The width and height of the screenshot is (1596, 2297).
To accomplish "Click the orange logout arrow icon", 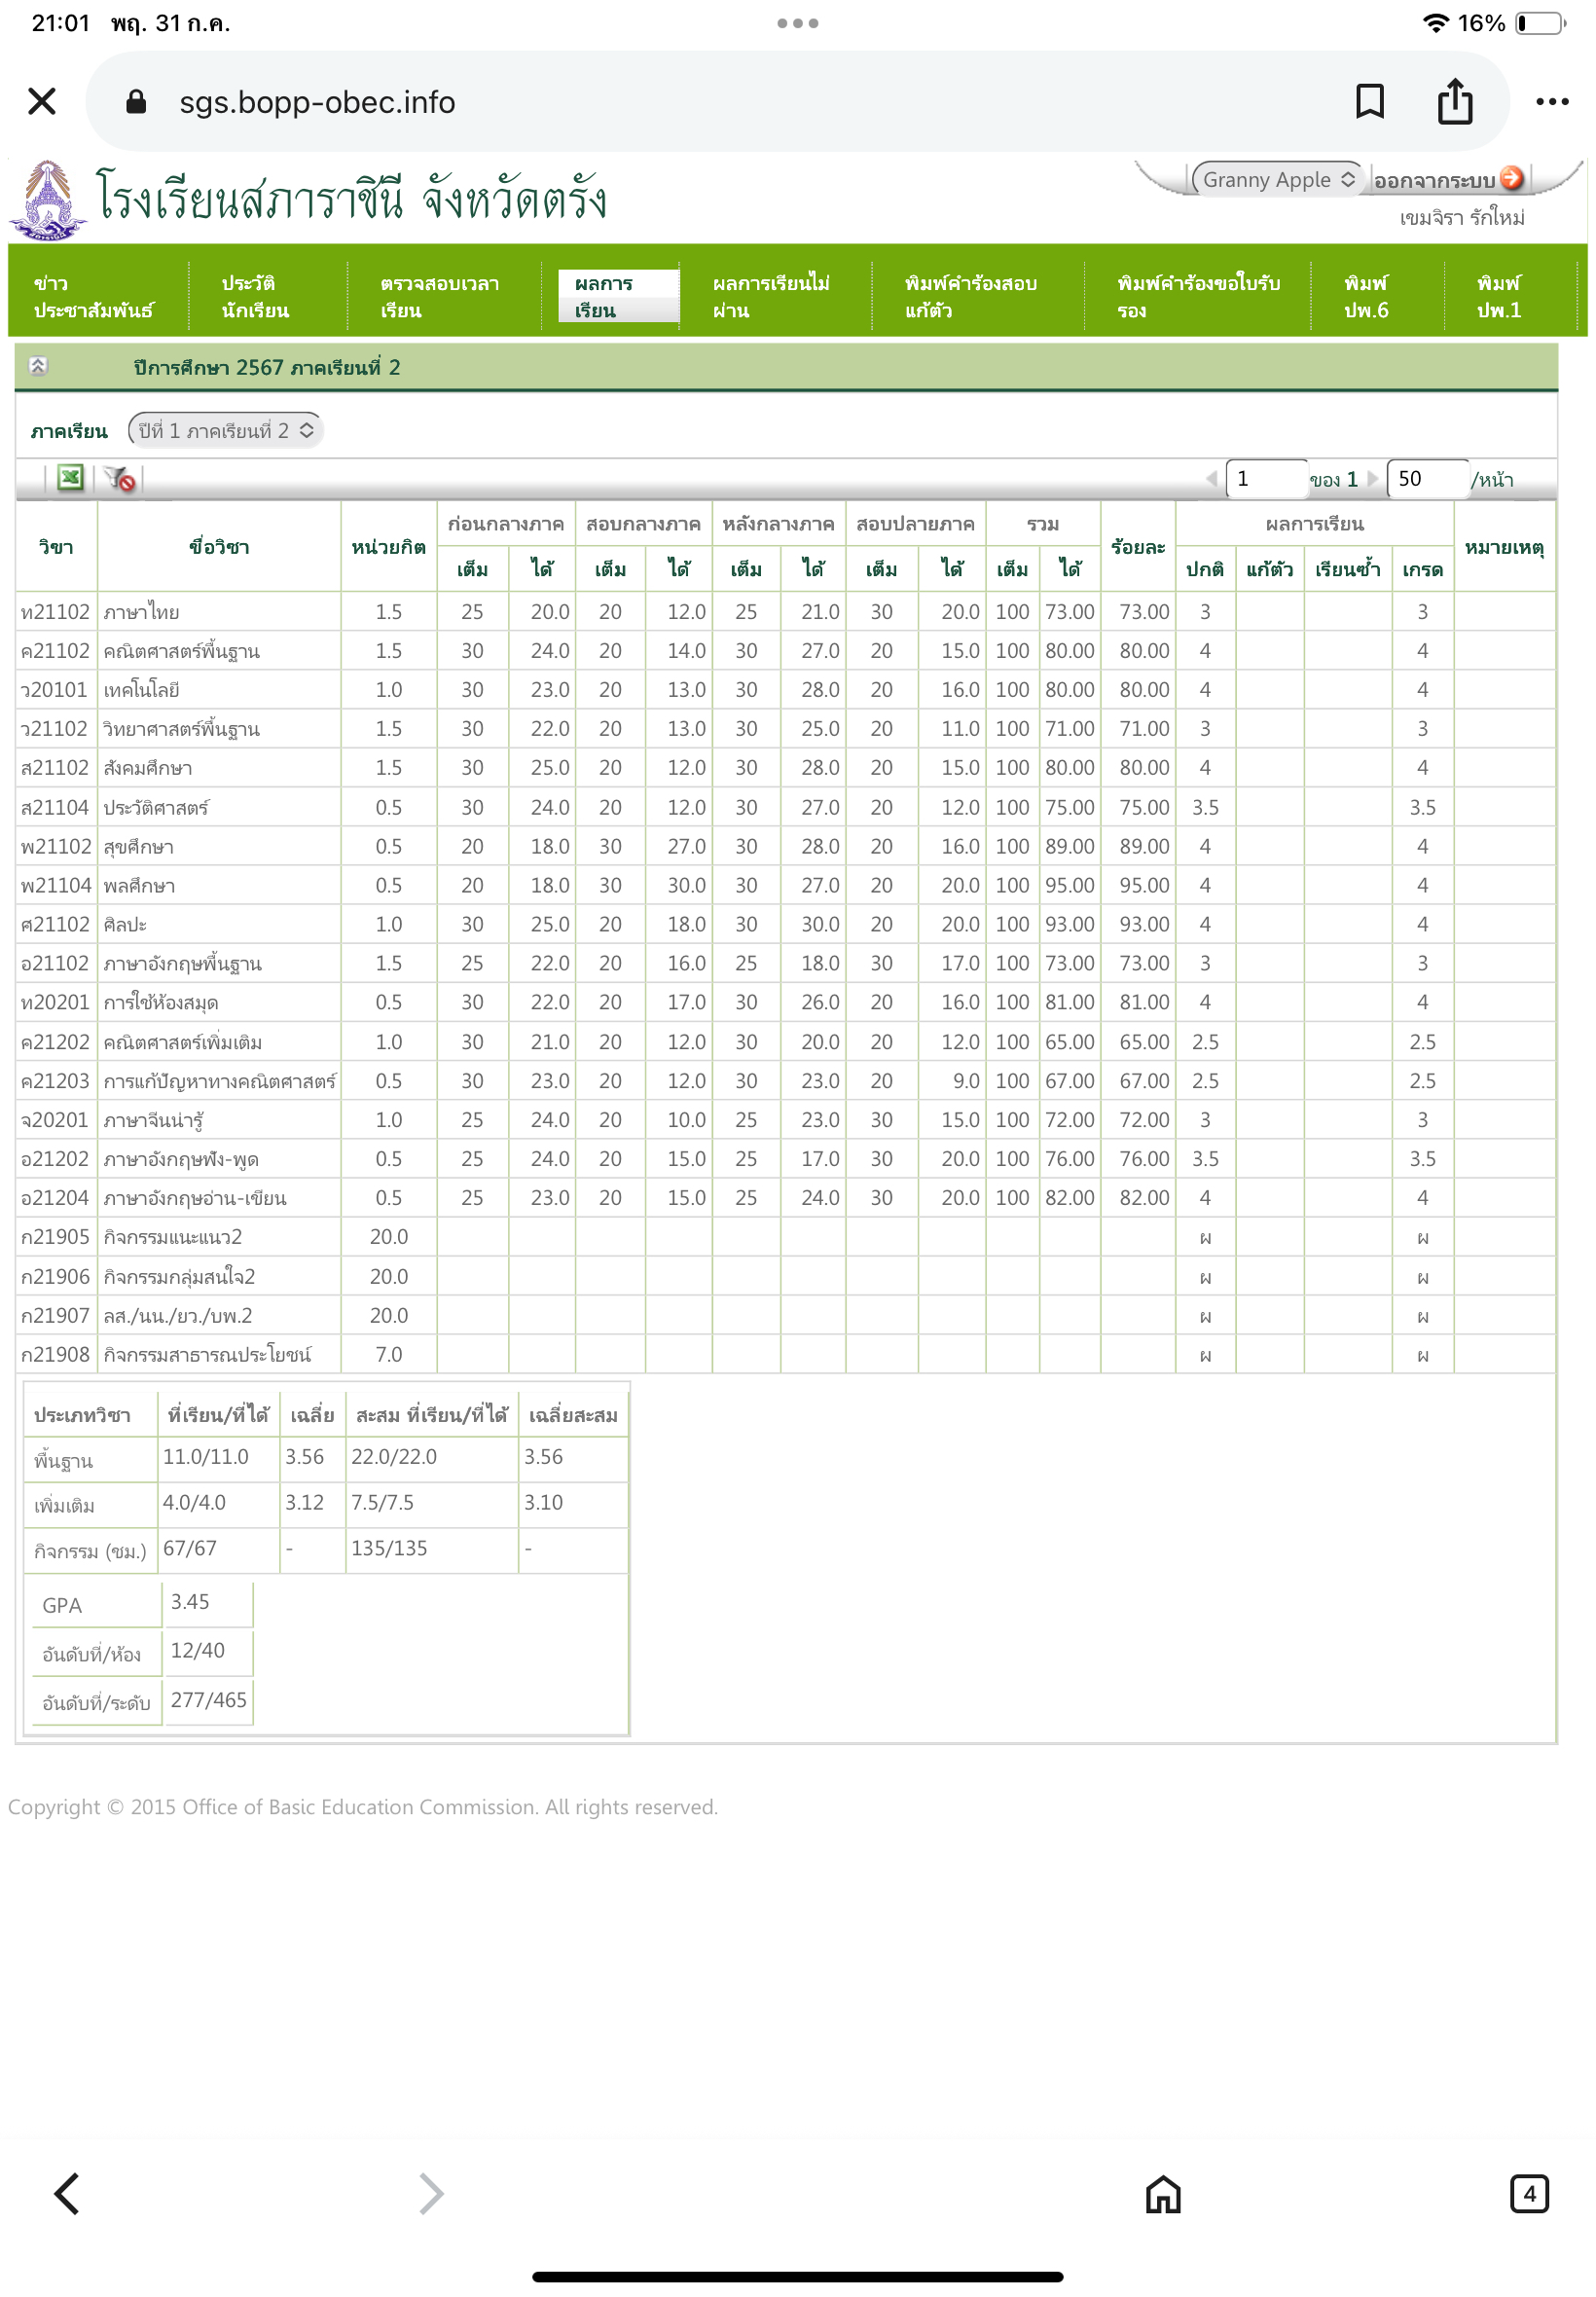I will pos(1512,178).
